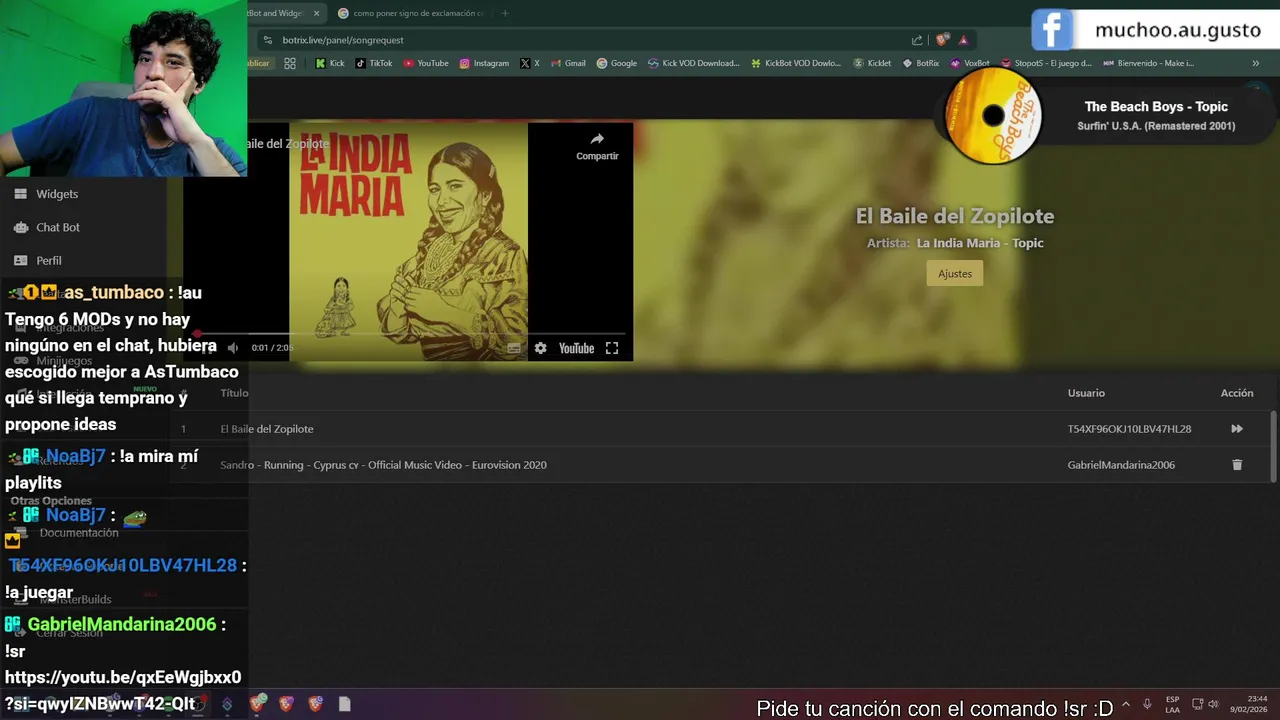Click the Ajustes button
The image size is (1280, 720).
point(955,273)
